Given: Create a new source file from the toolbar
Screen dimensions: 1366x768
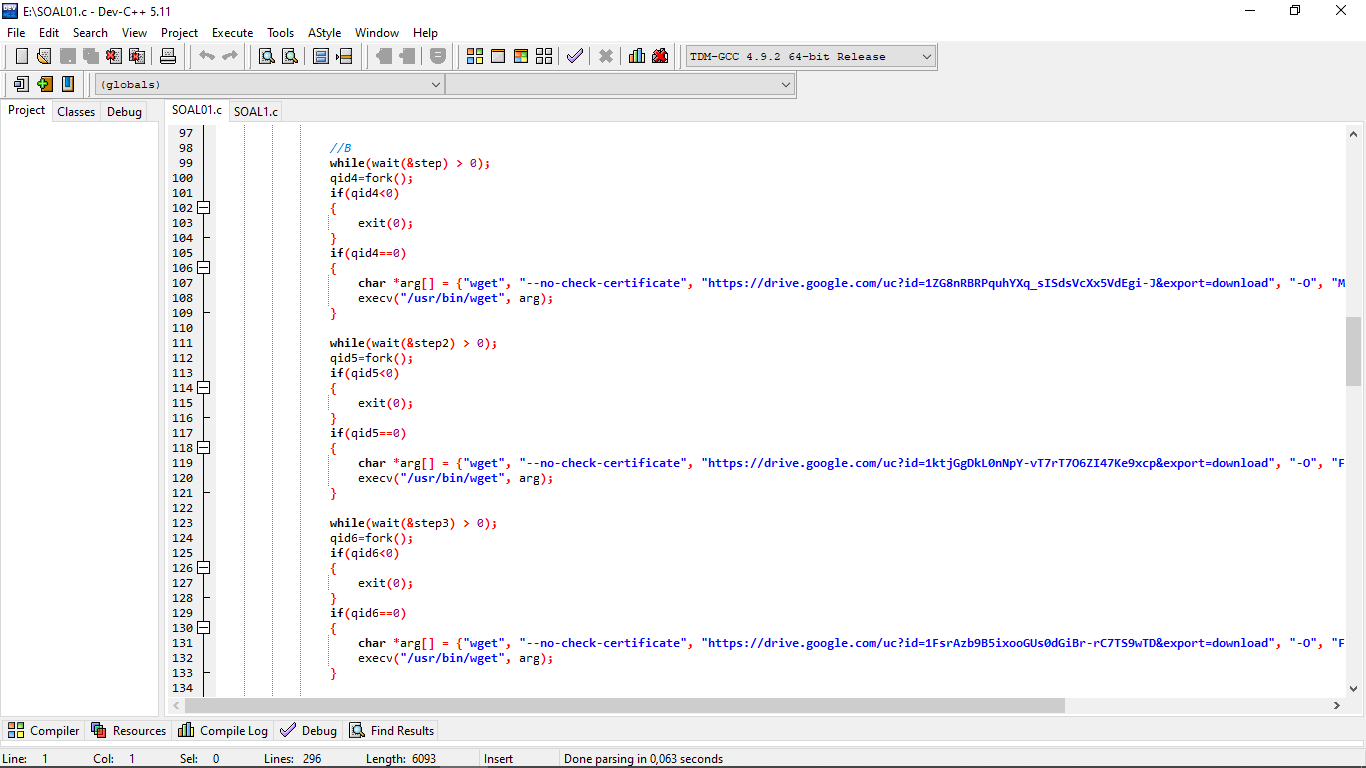Looking at the screenshot, I should click(x=21, y=56).
